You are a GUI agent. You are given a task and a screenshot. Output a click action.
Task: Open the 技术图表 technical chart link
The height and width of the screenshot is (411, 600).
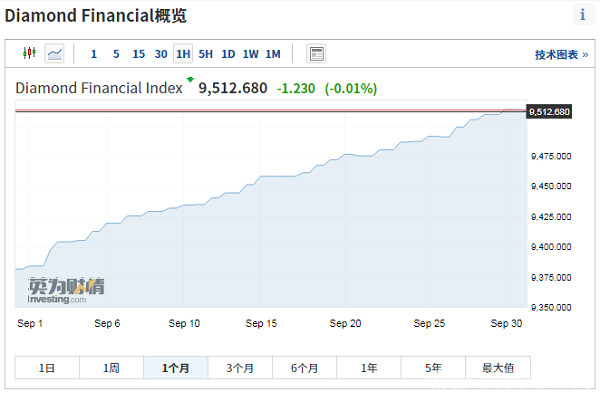tap(562, 55)
